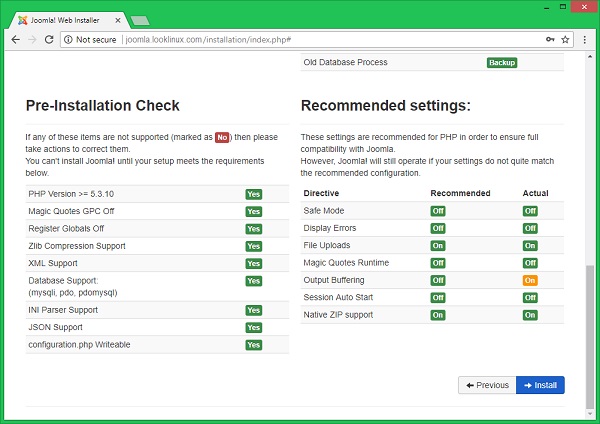
Task: Open a new browser tab
Action: point(140,21)
